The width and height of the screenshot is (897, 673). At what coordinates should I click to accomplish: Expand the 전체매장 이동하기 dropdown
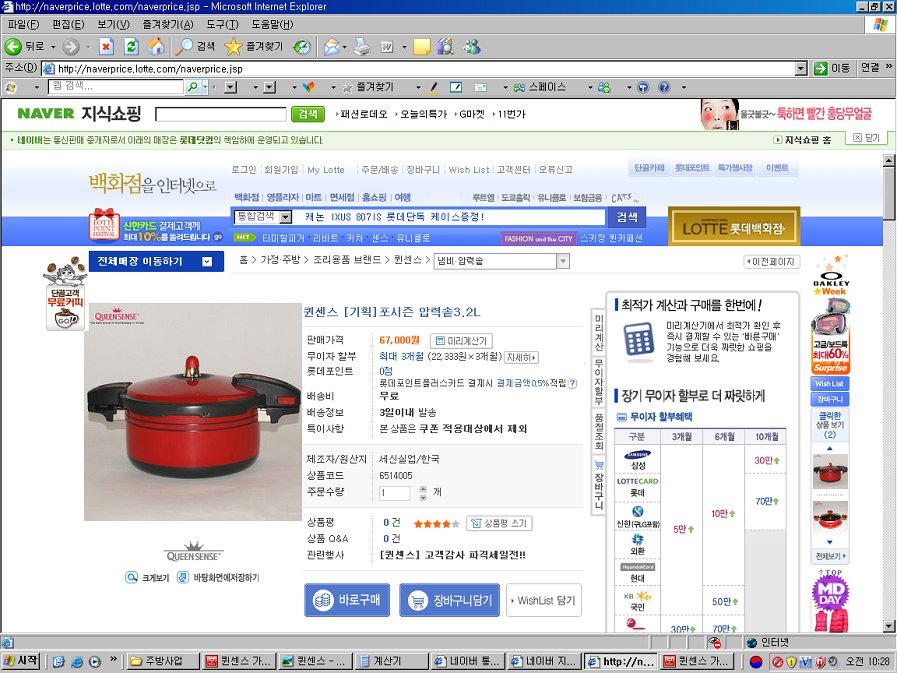pyautogui.click(x=207, y=262)
